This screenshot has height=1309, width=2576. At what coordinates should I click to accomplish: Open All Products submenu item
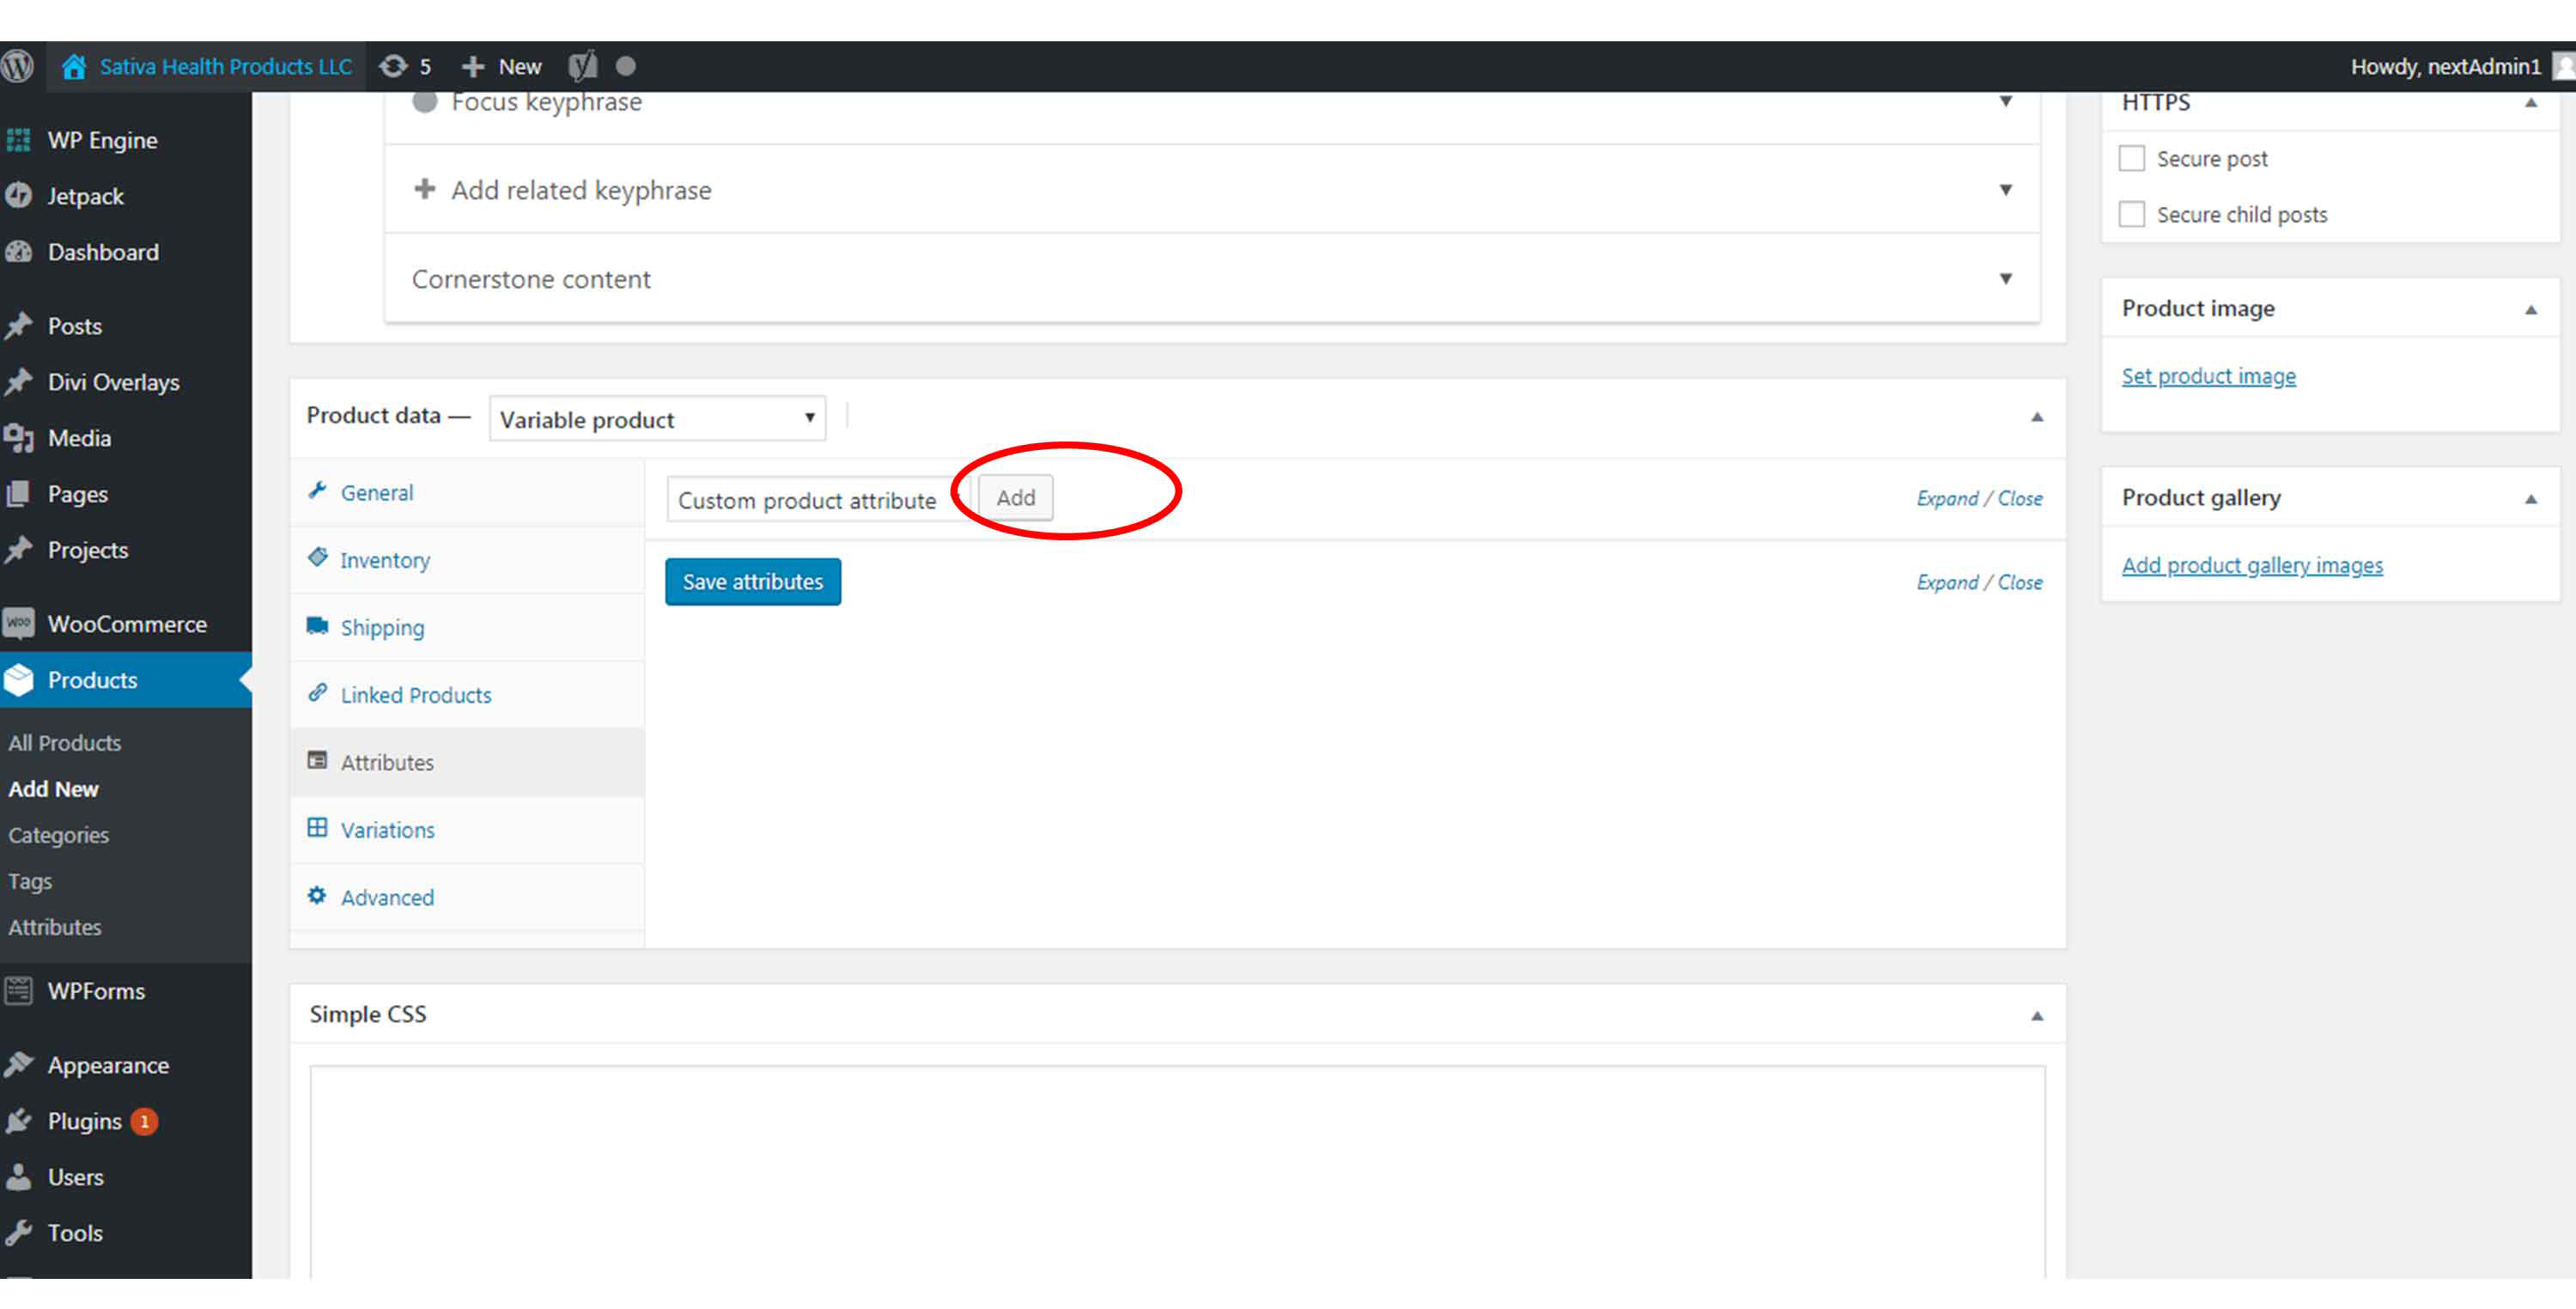[64, 743]
